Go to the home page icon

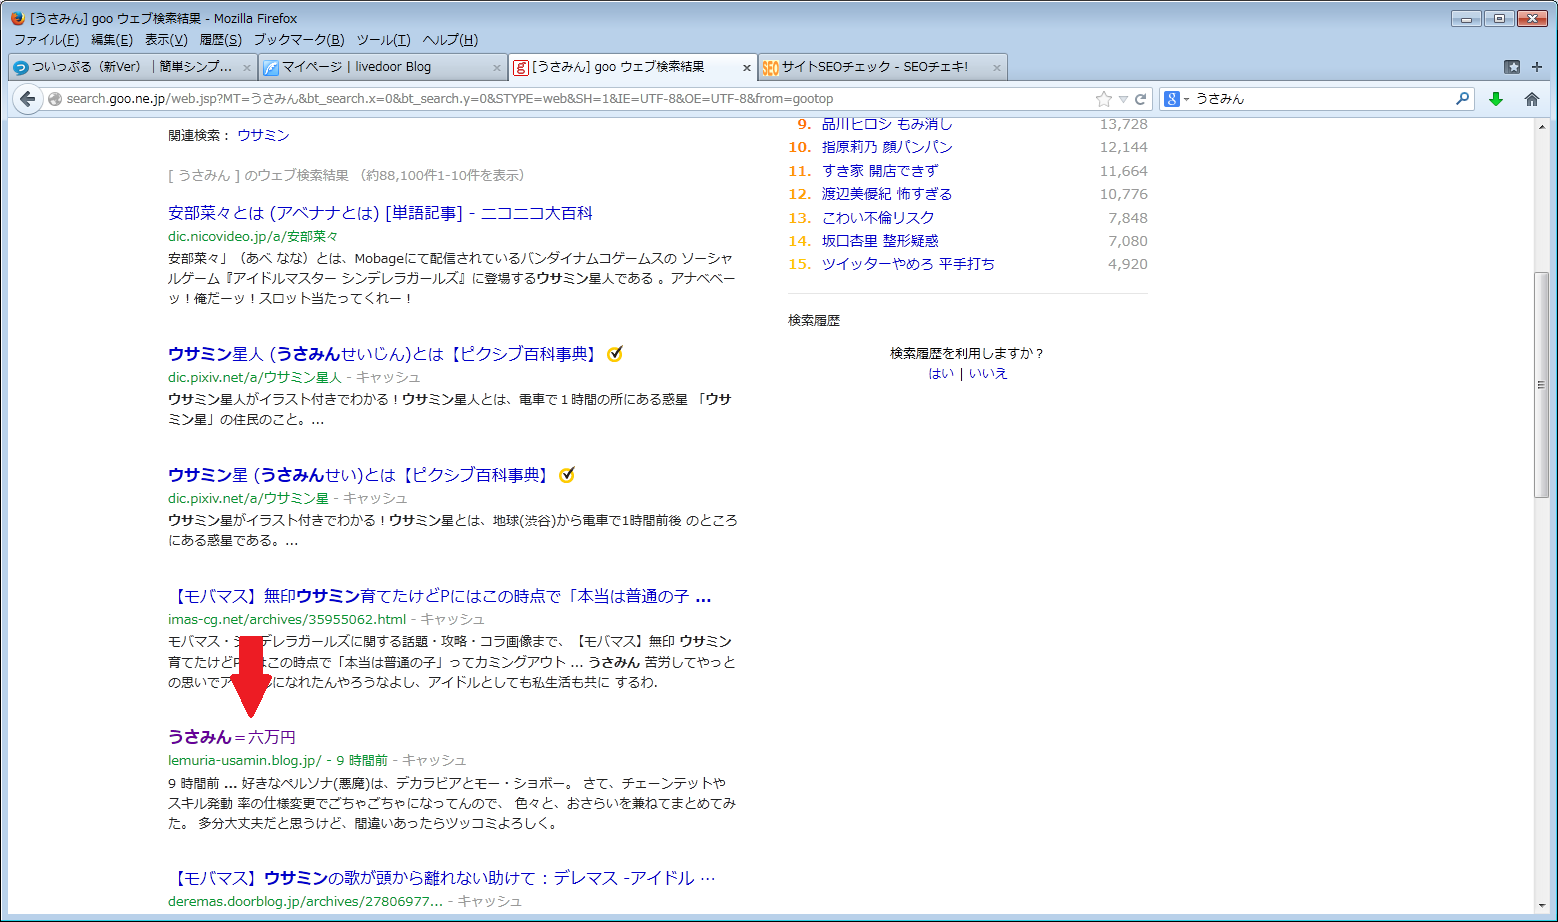pyautogui.click(x=1531, y=99)
